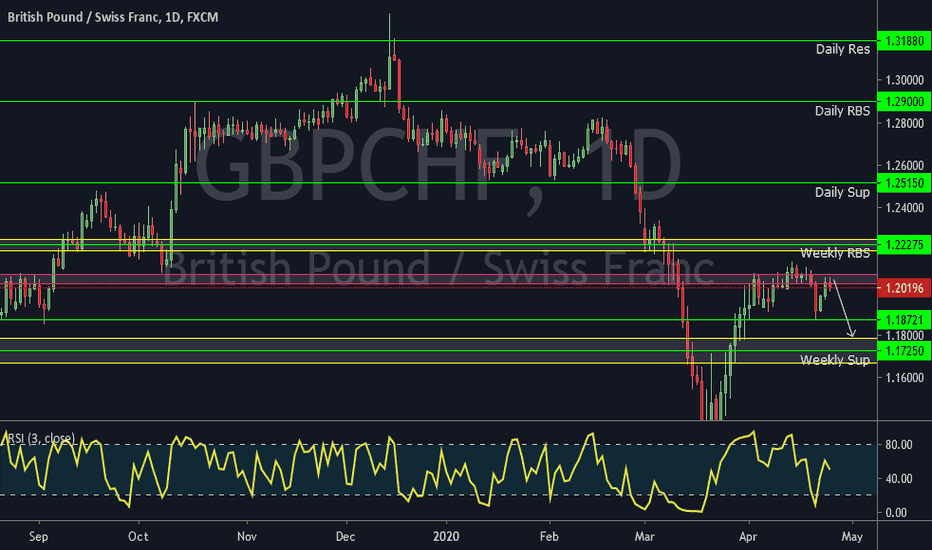The width and height of the screenshot is (932, 550).
Task: Click the current price label 1.20196
Action: pyautogui.click(x=904, y=288)
